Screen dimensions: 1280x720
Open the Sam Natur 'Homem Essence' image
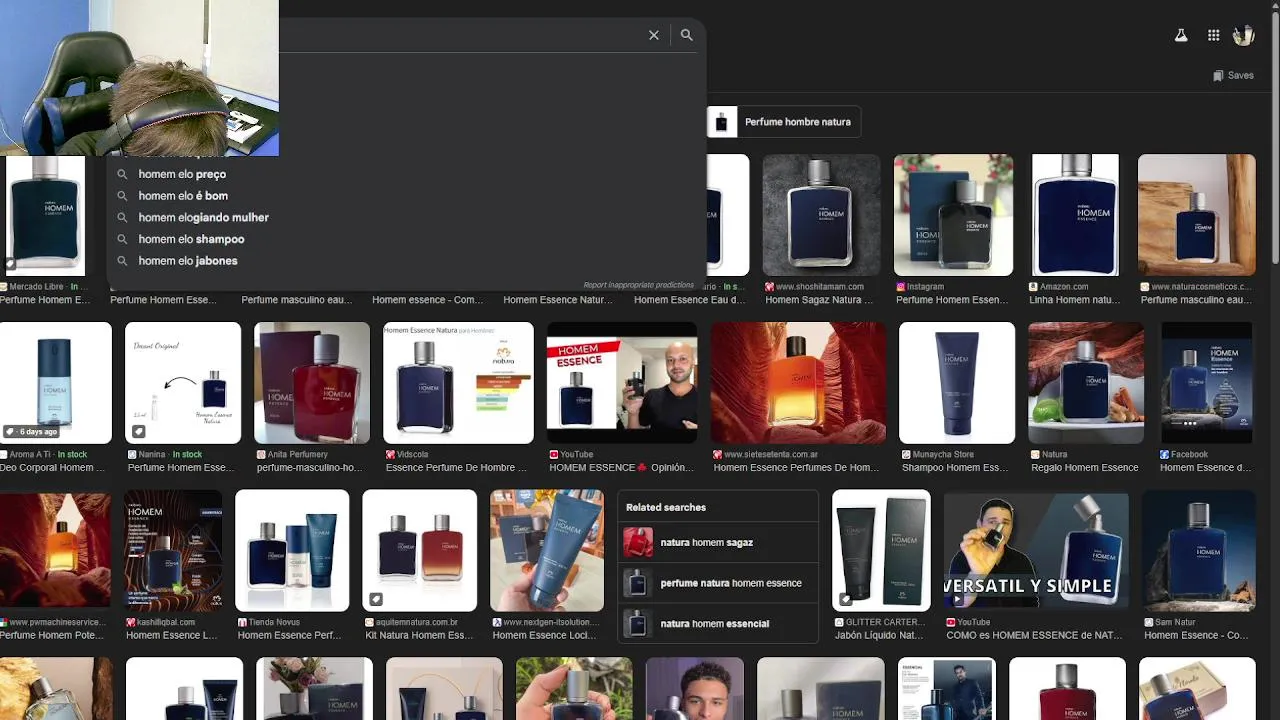click(x=1198, y=550)
